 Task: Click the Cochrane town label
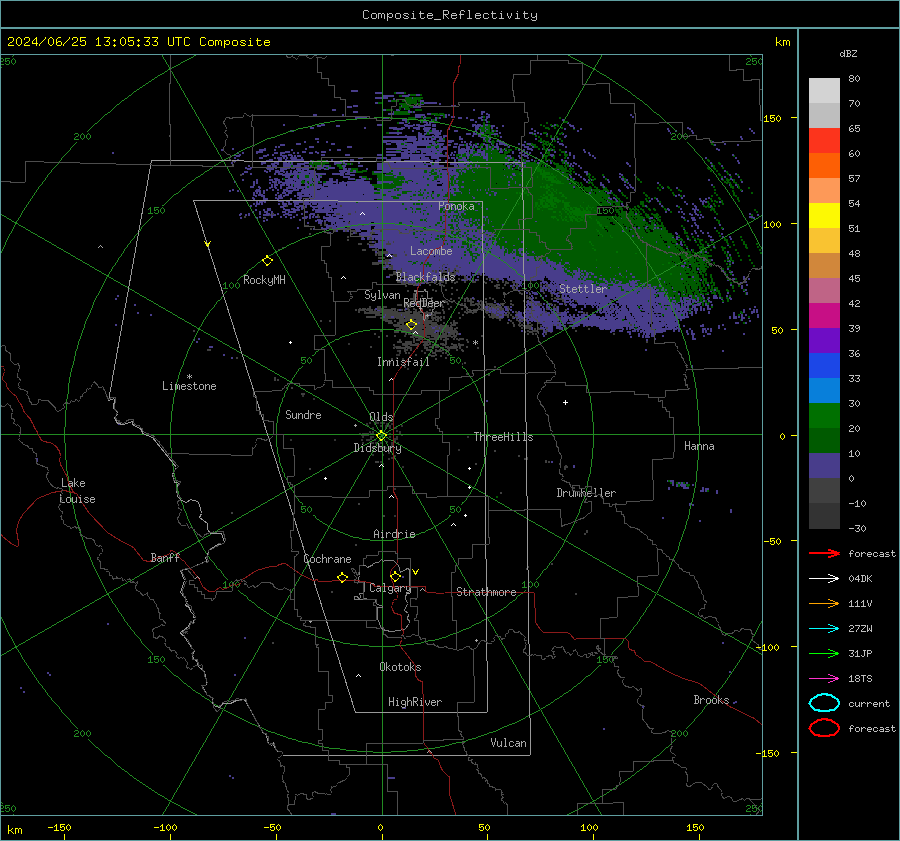pos(327,559)
